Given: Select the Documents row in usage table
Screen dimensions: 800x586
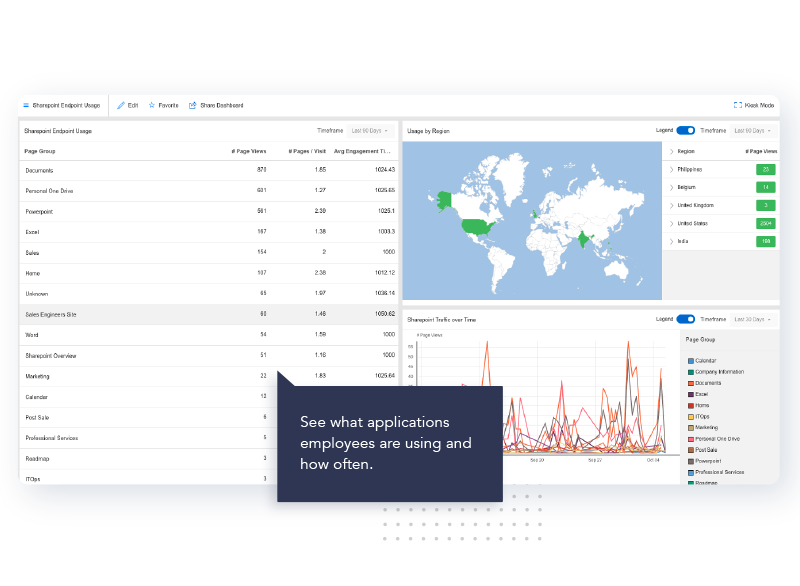Looking at the screenshot, I should 209,170.
